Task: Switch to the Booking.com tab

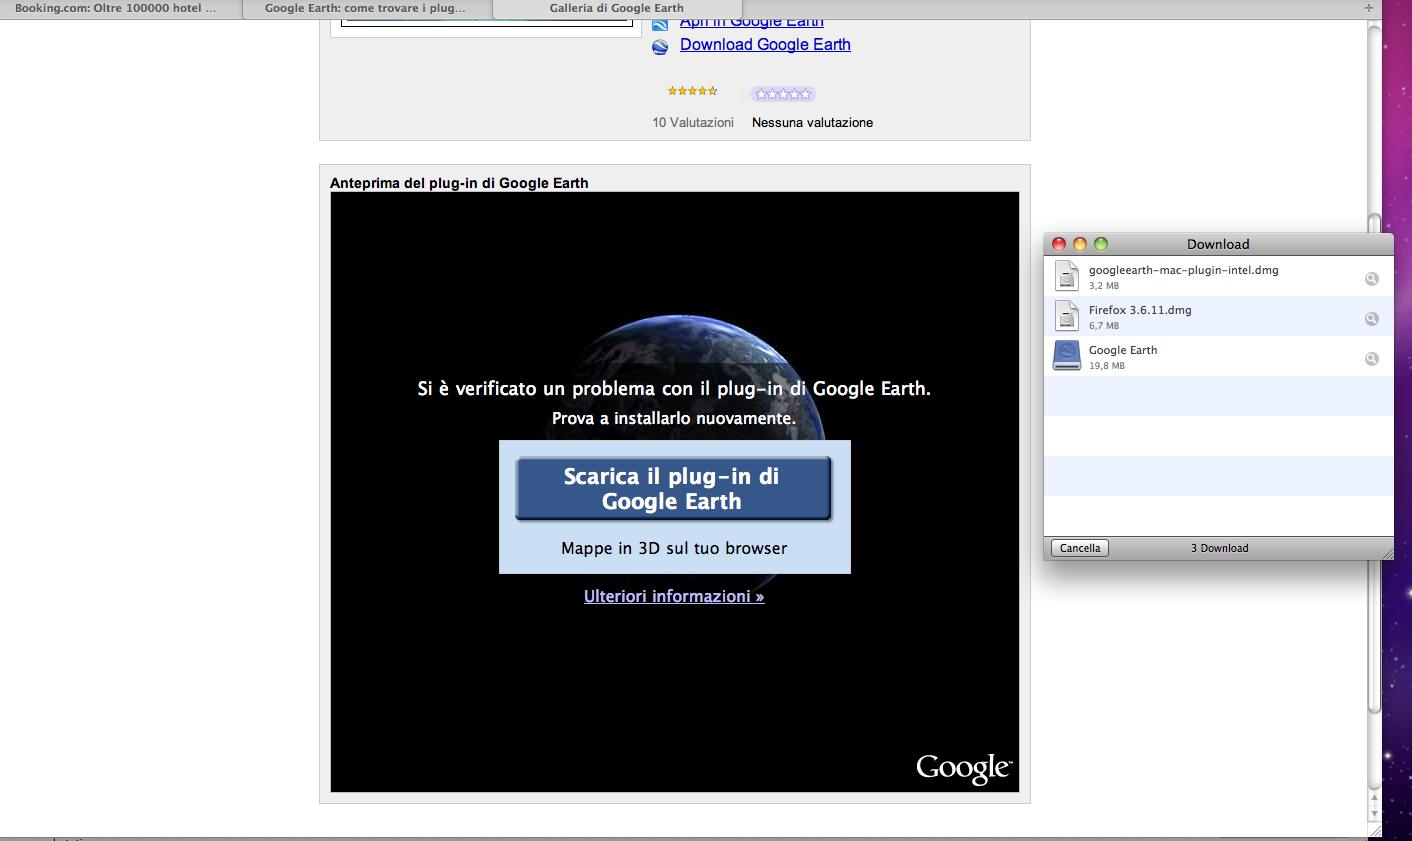Action: (115, 8)
